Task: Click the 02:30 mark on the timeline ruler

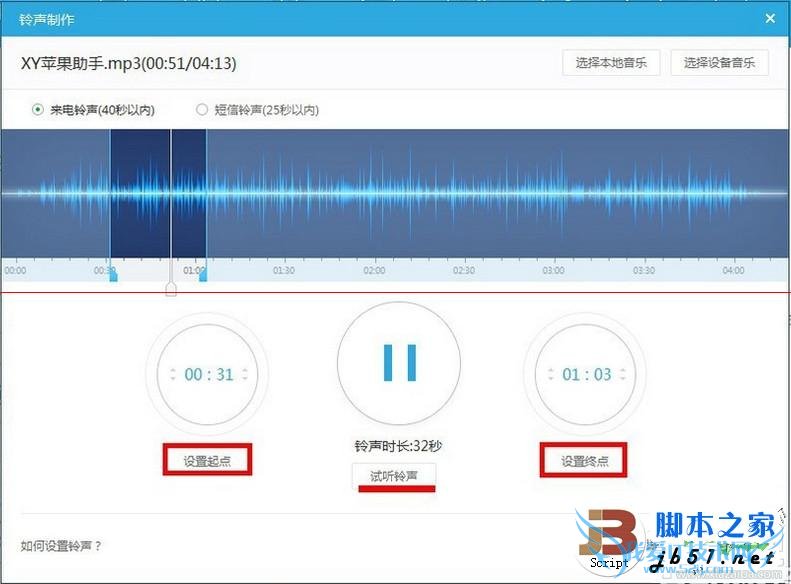Action: (464, 271)
